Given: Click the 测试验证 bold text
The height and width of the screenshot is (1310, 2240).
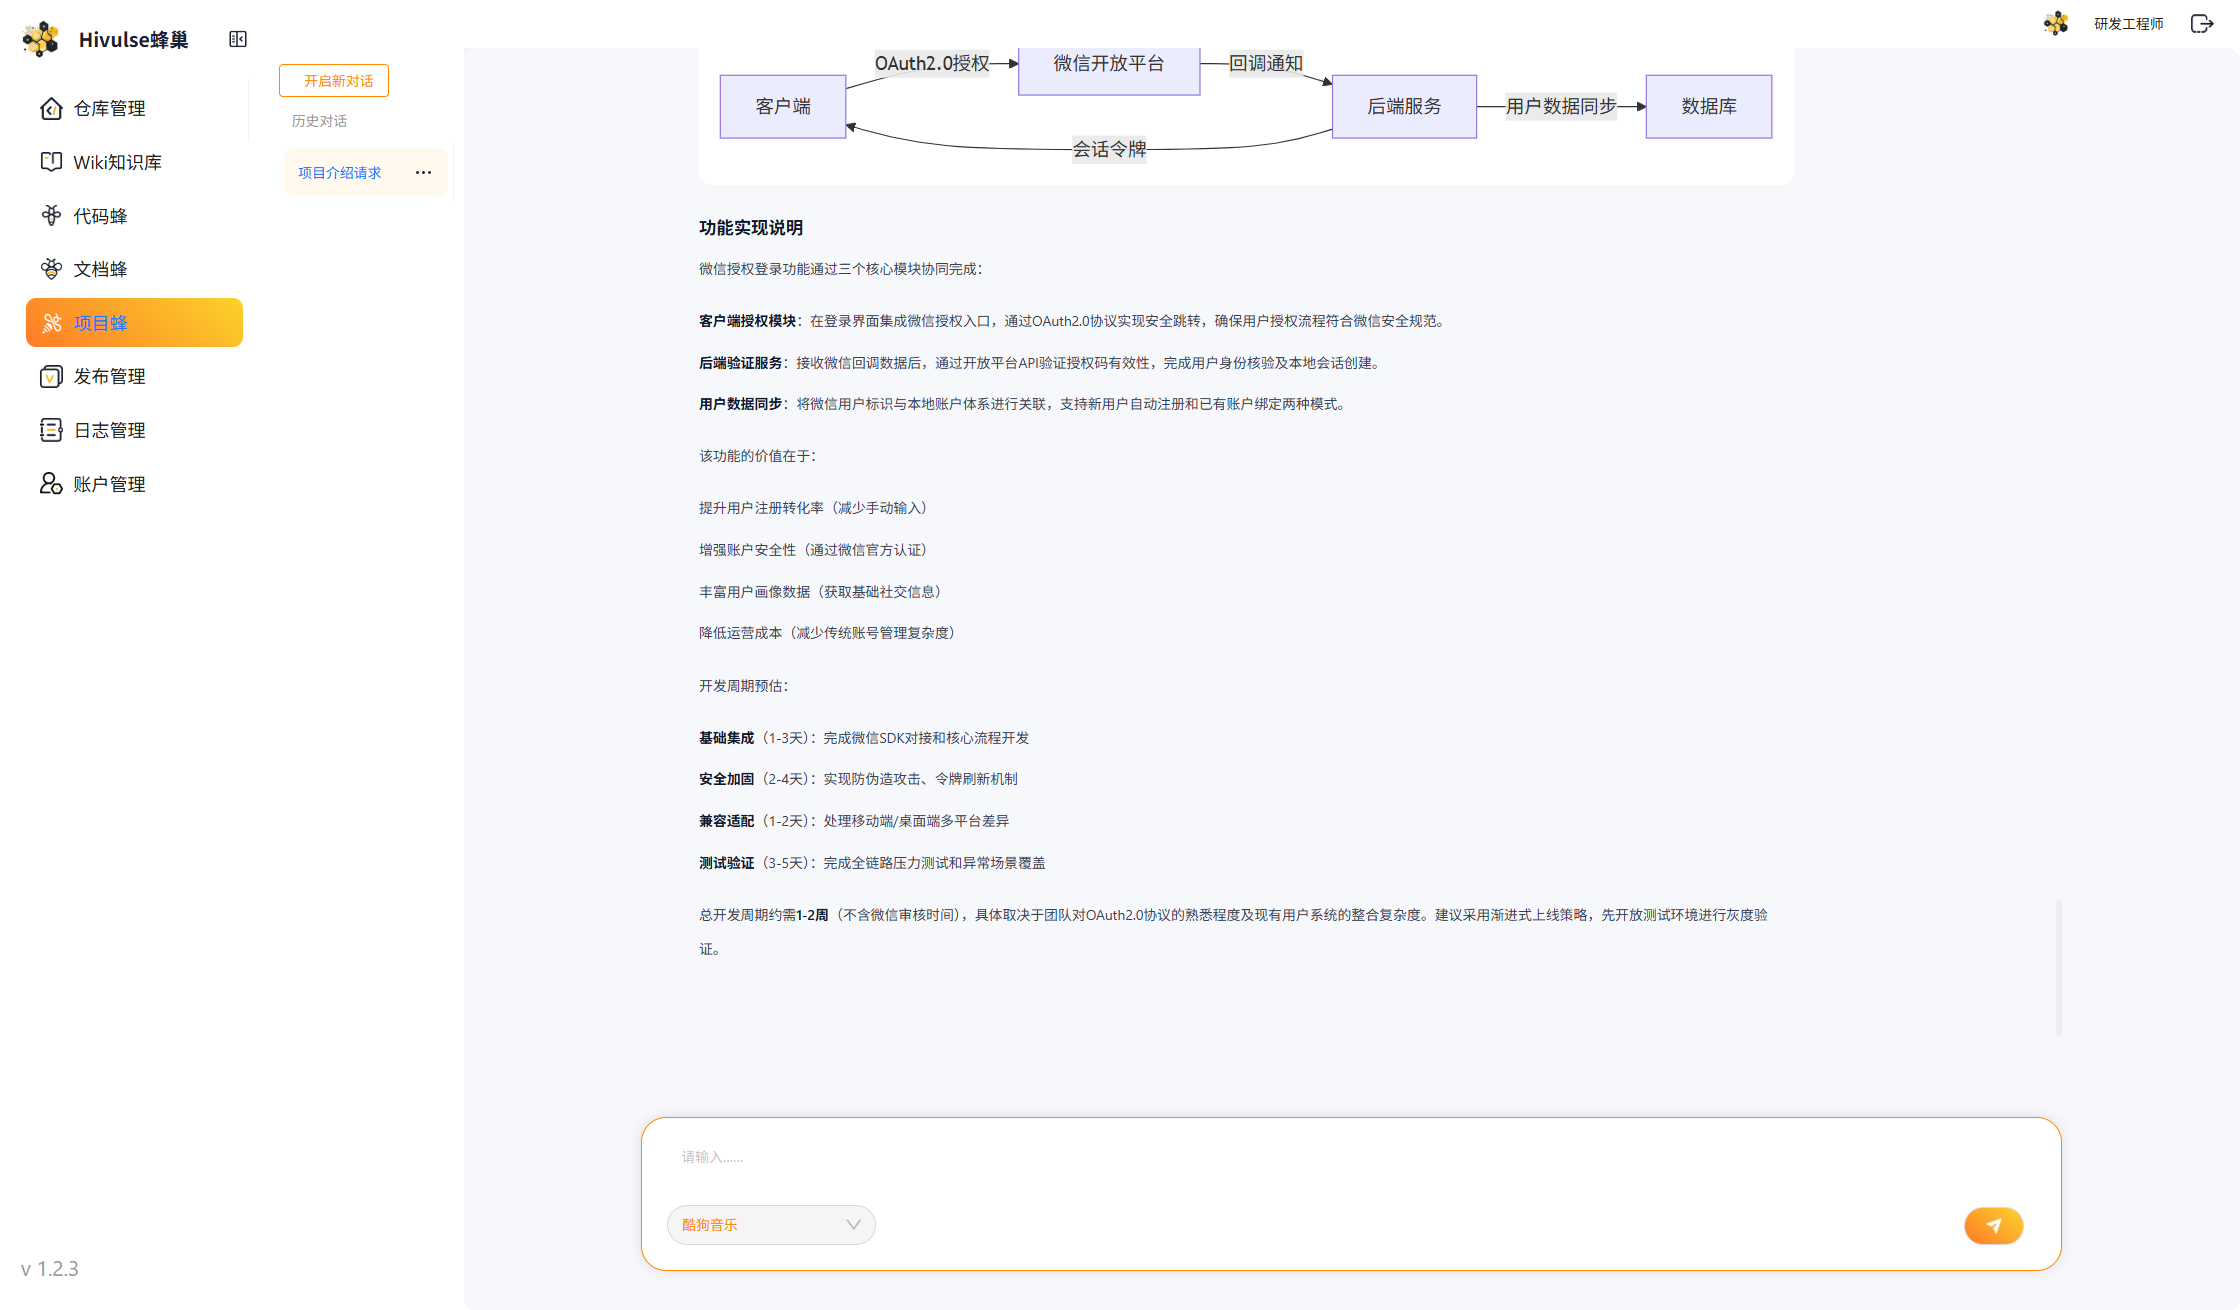Looking at the screenshot, I should pos(726,863).
